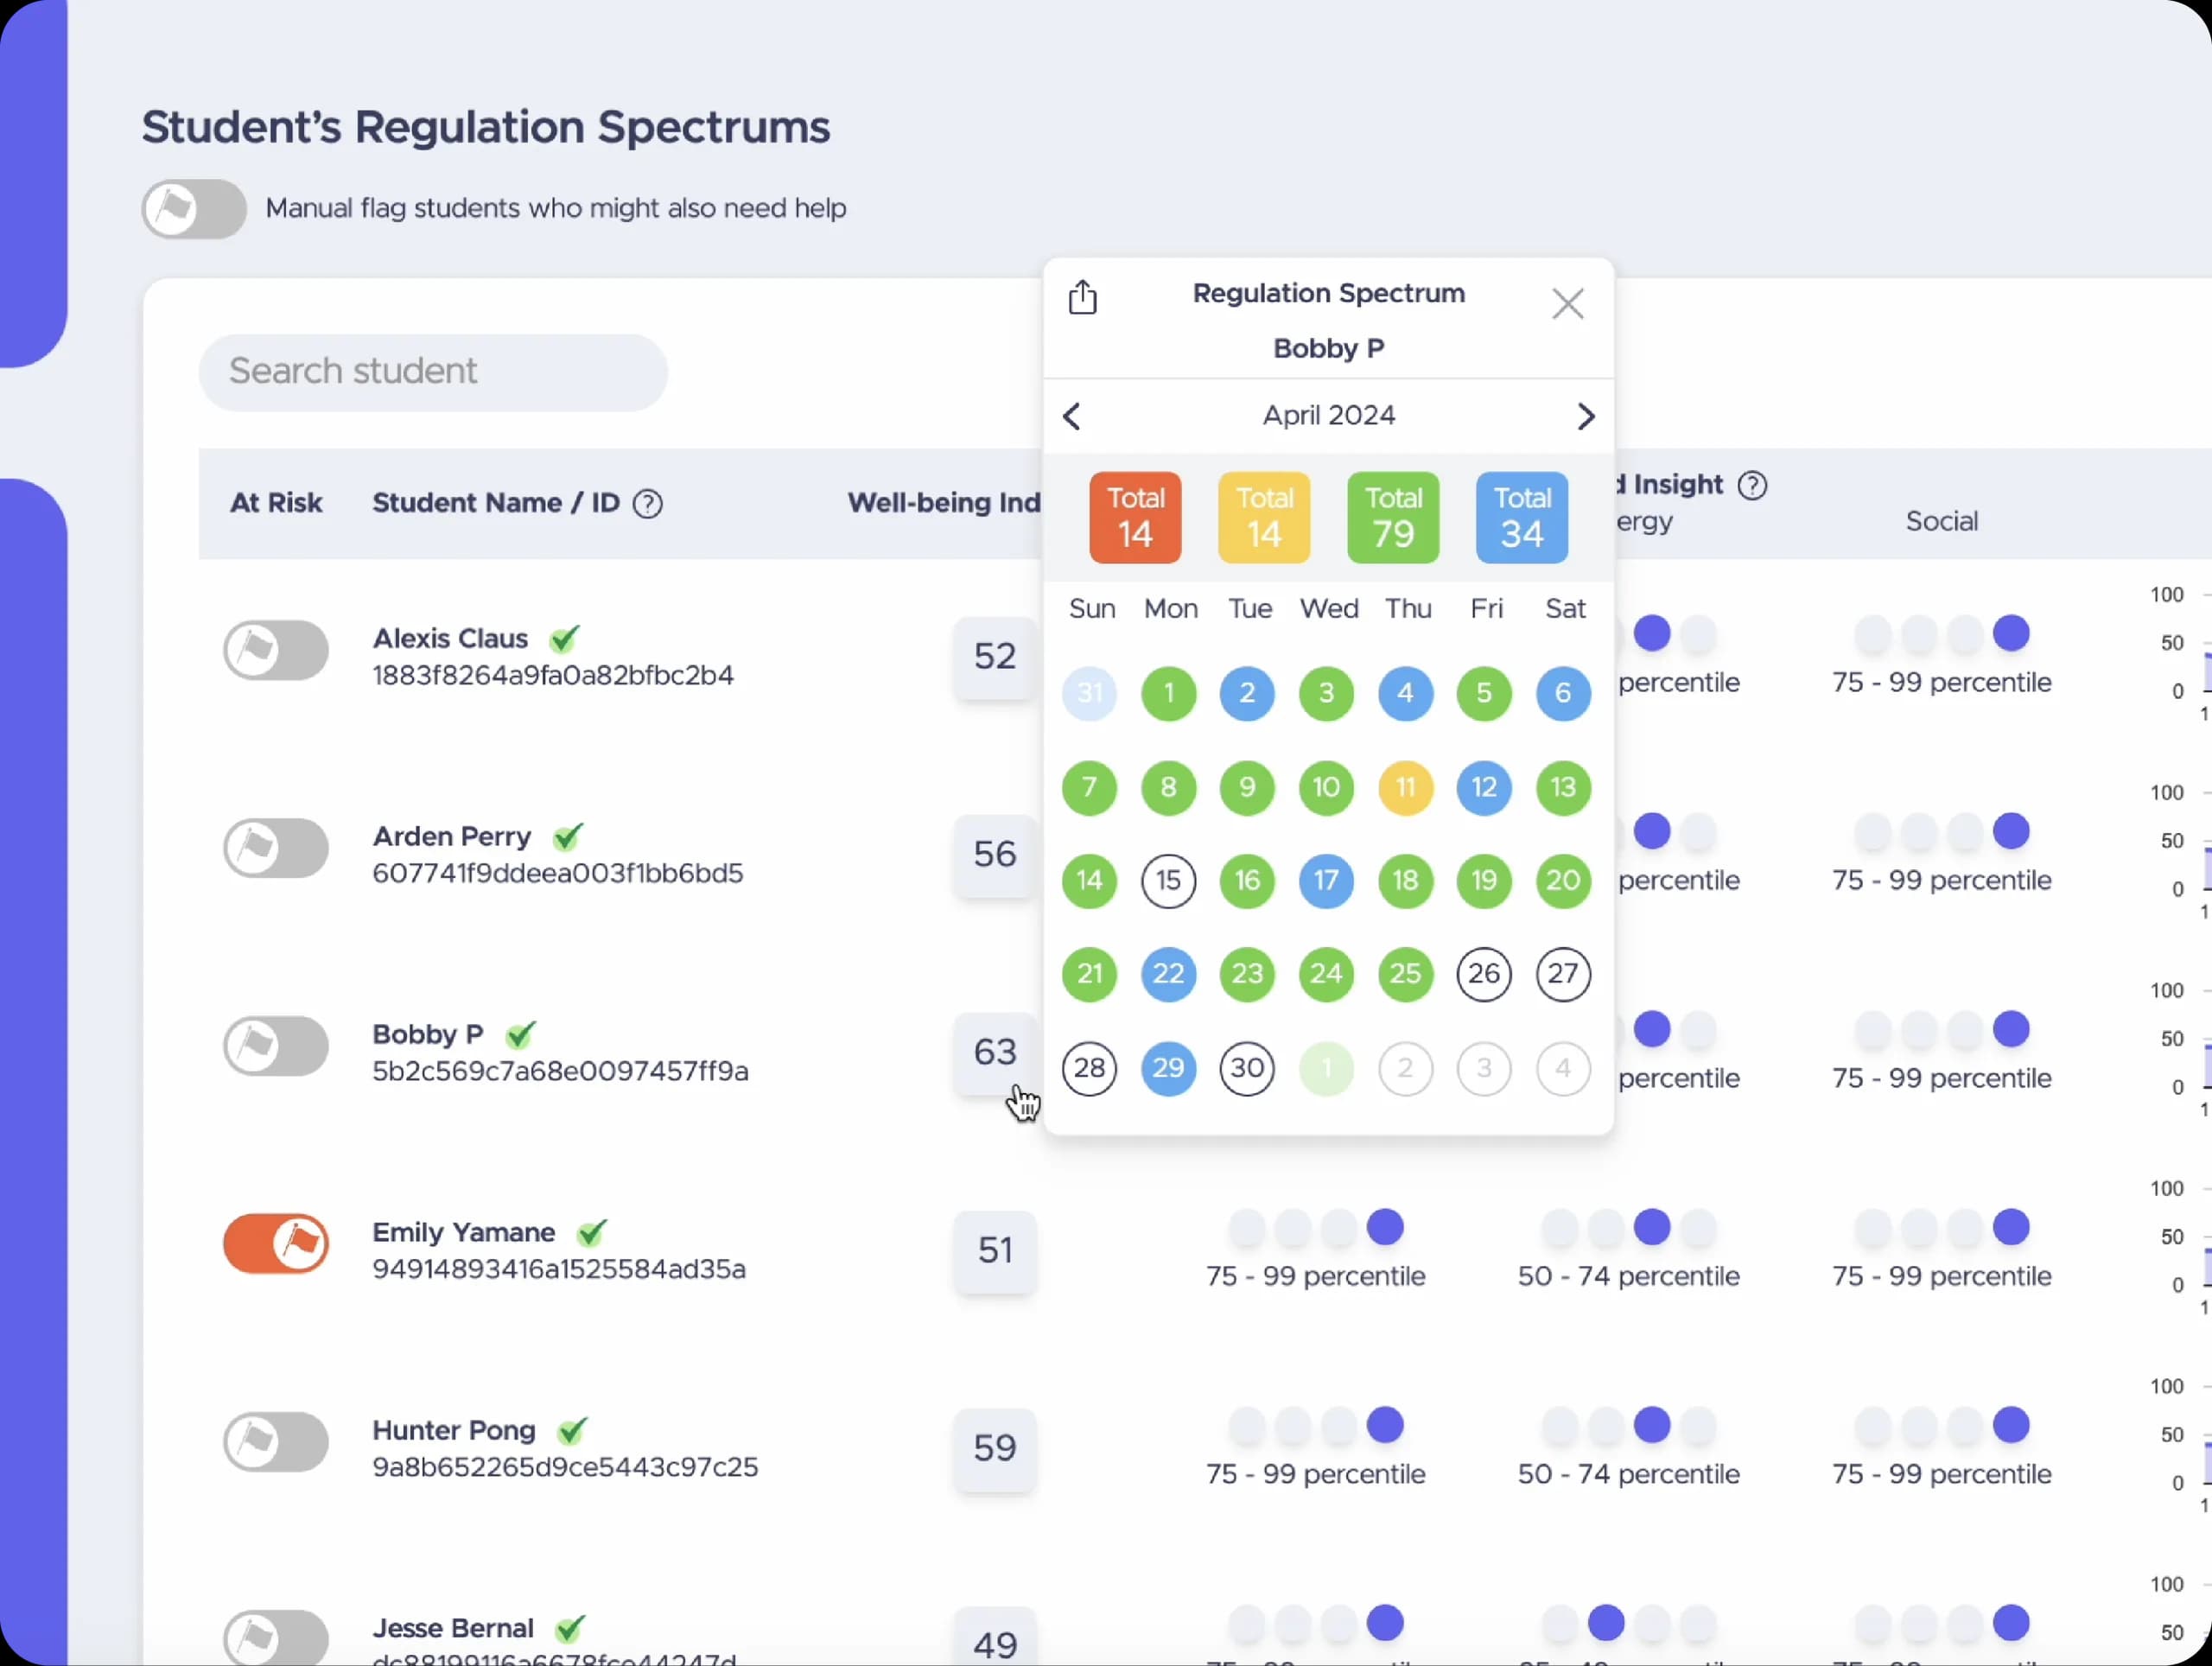This screenshot has height=1666, width=2212.
Task: Select April 17 blue day
Action: [1326, 881]
